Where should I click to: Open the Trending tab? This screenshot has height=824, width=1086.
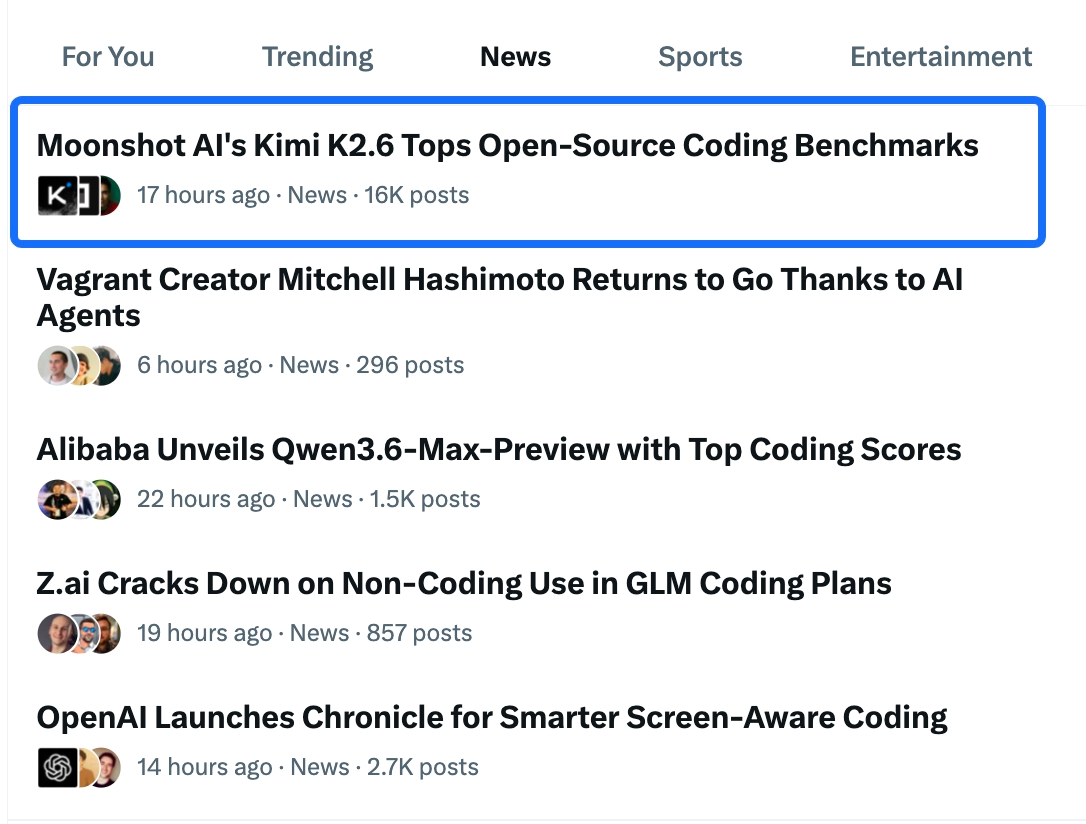point(317,57)
